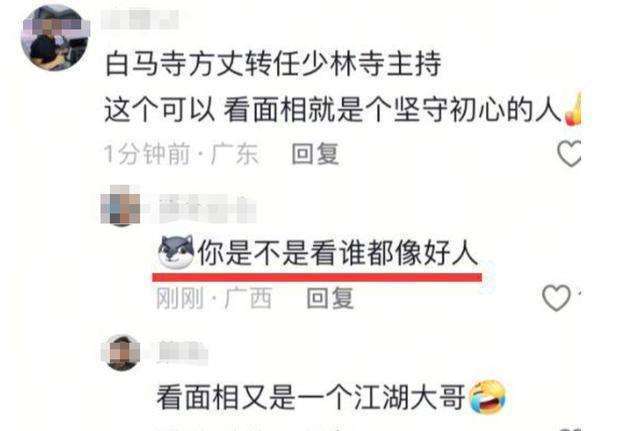Open the avatar of the 广西 replier
This screenshot has width=640, height=431.
[121, 206]
